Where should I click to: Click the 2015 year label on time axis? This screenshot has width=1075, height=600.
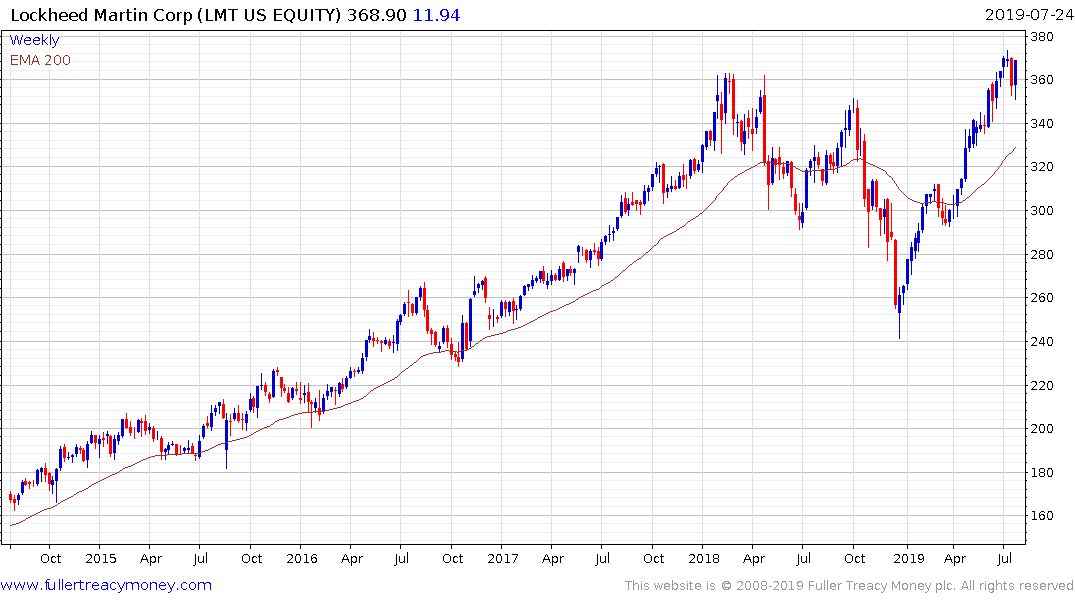(101, 558)
